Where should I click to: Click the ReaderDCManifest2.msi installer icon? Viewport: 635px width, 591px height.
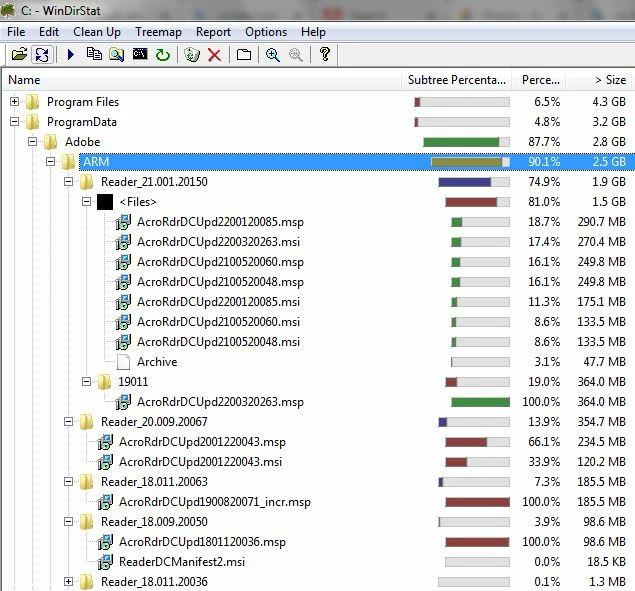click(105, 562)
